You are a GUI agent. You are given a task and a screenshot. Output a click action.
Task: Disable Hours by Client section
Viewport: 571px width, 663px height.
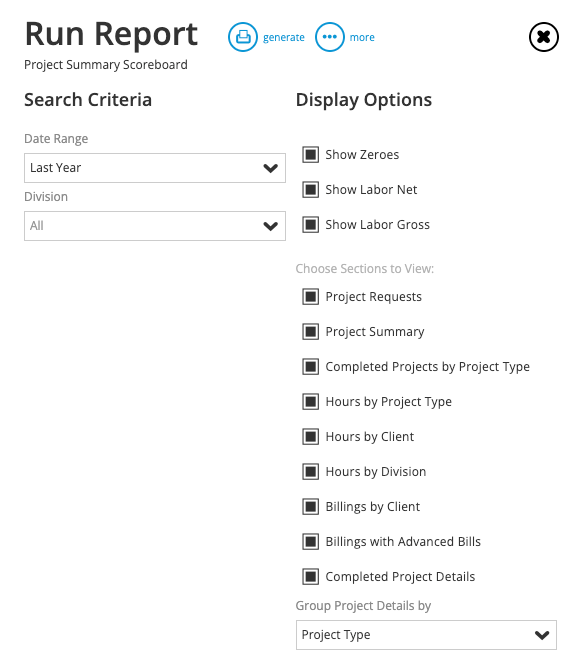click(310, 437)
